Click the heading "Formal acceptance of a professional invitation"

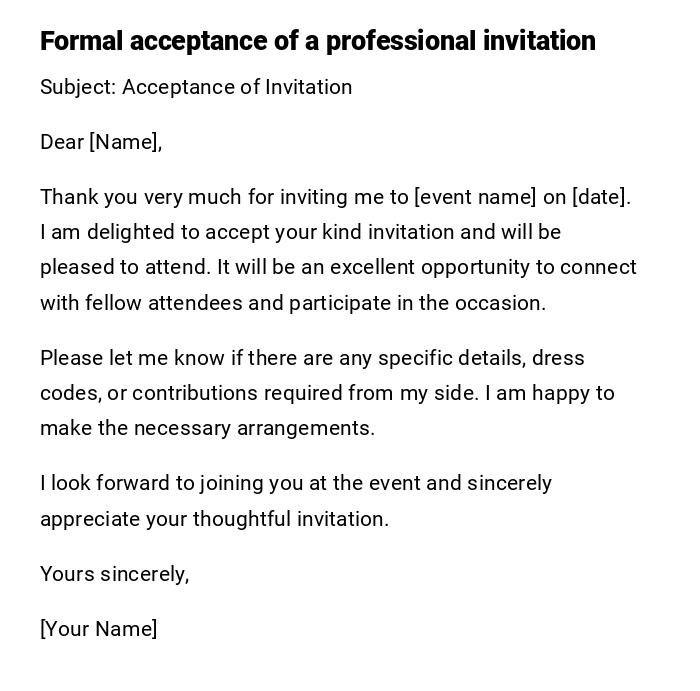[317, 41]
